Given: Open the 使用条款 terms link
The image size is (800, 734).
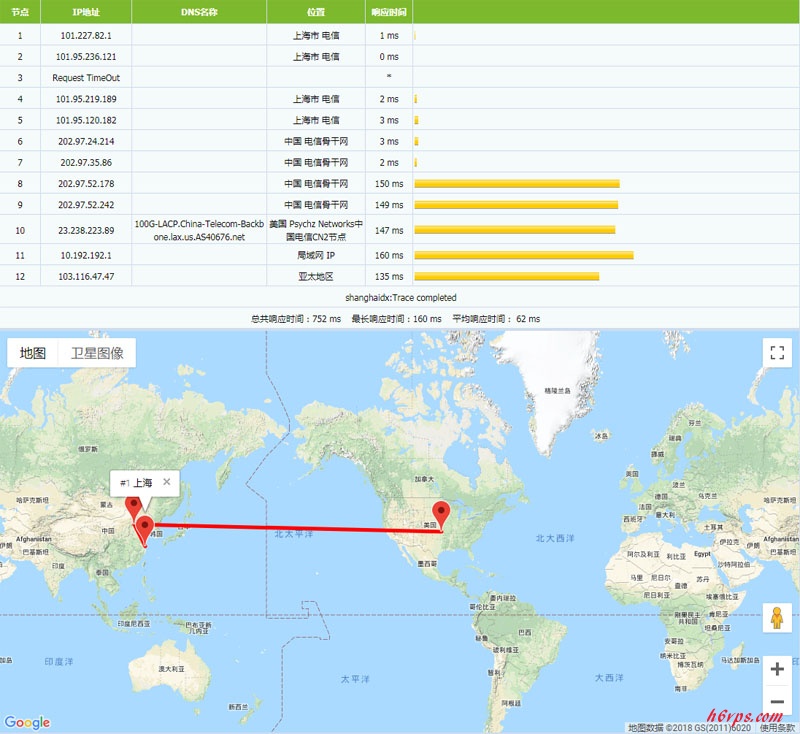Looking at the screenshot, I should click(777, 728).
